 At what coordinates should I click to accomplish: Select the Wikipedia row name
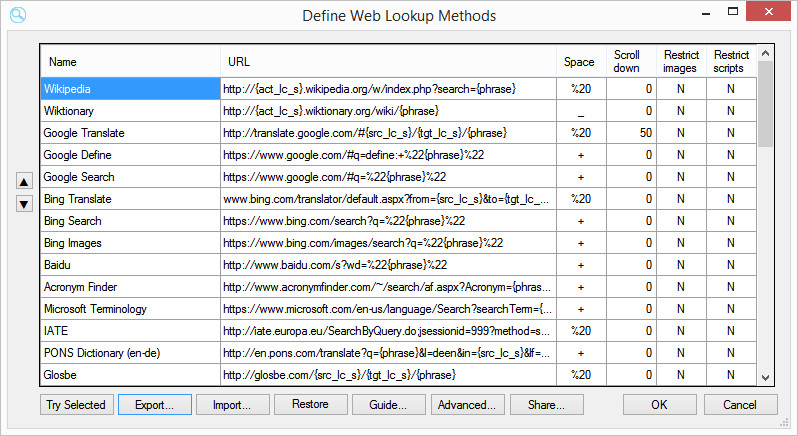pos(130,89)
